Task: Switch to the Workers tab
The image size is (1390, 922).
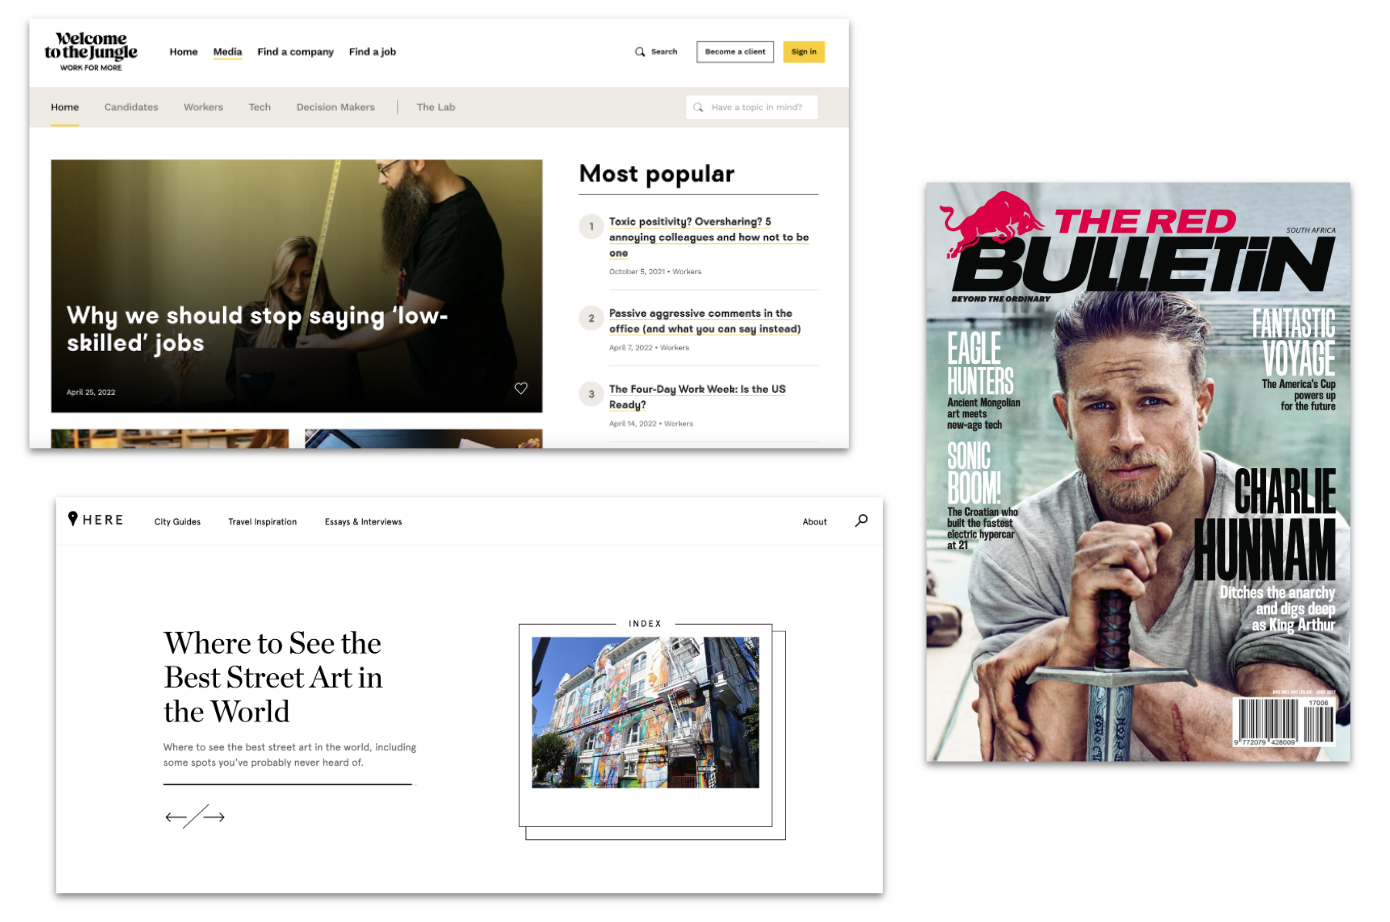Action: 203,107
